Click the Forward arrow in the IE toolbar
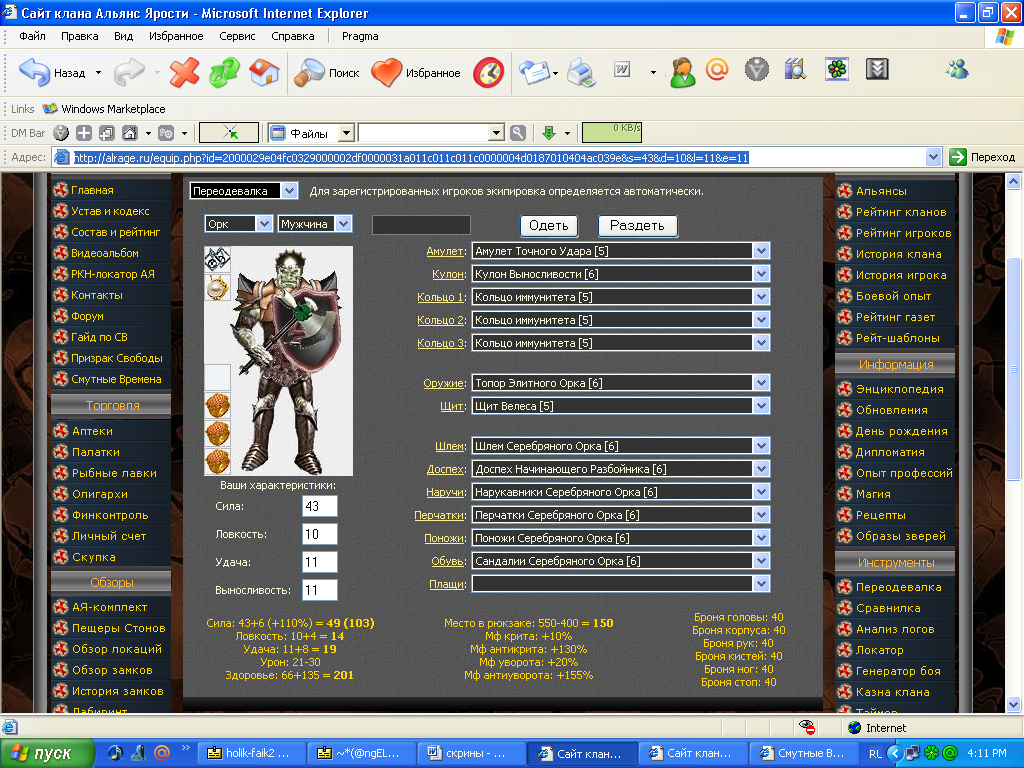Screen dimensions: 1024x768 (129, 72)
